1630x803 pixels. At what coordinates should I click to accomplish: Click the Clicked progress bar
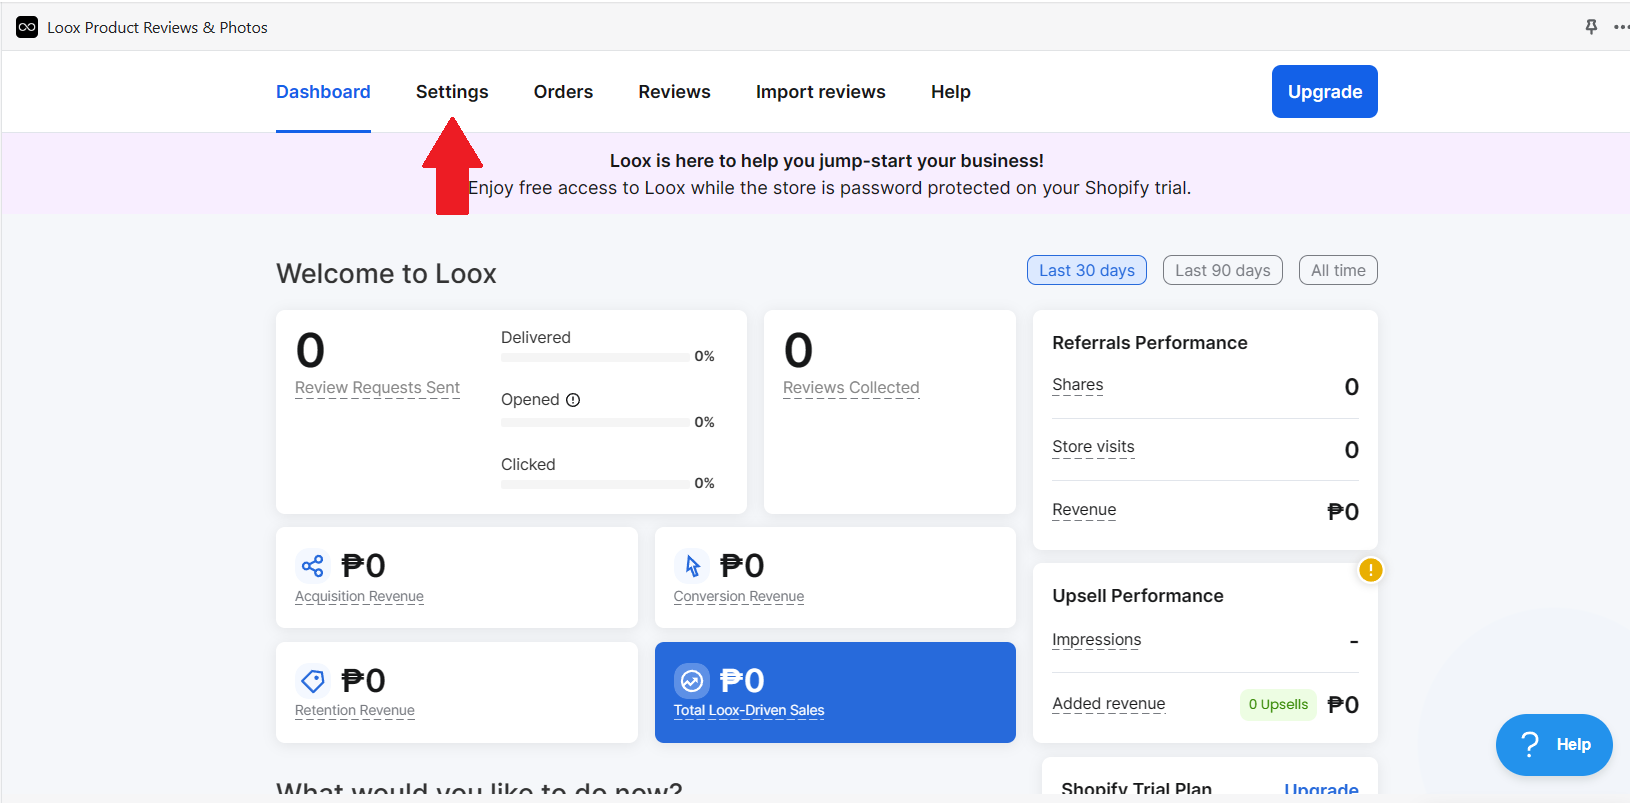(595, 484)
